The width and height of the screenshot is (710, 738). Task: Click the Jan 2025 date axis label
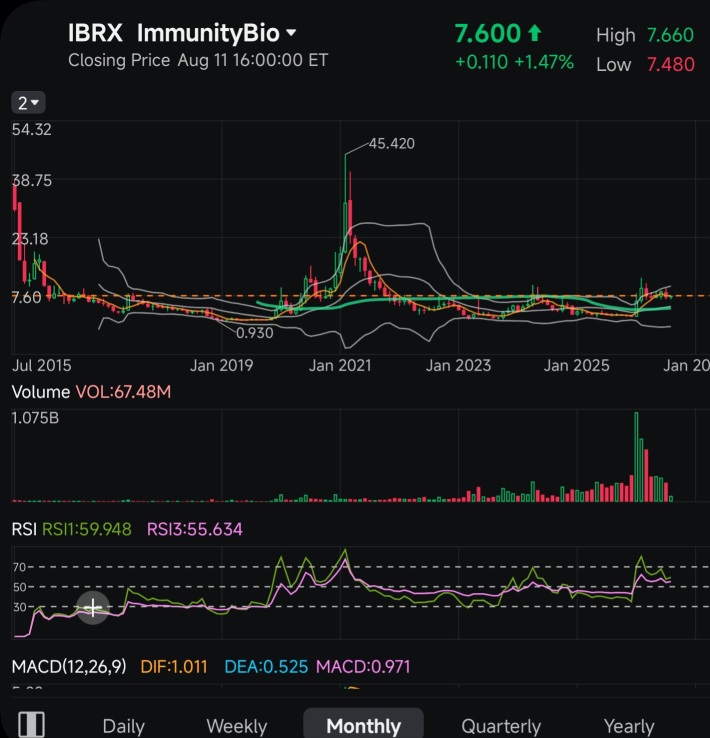tap(576, 365)
